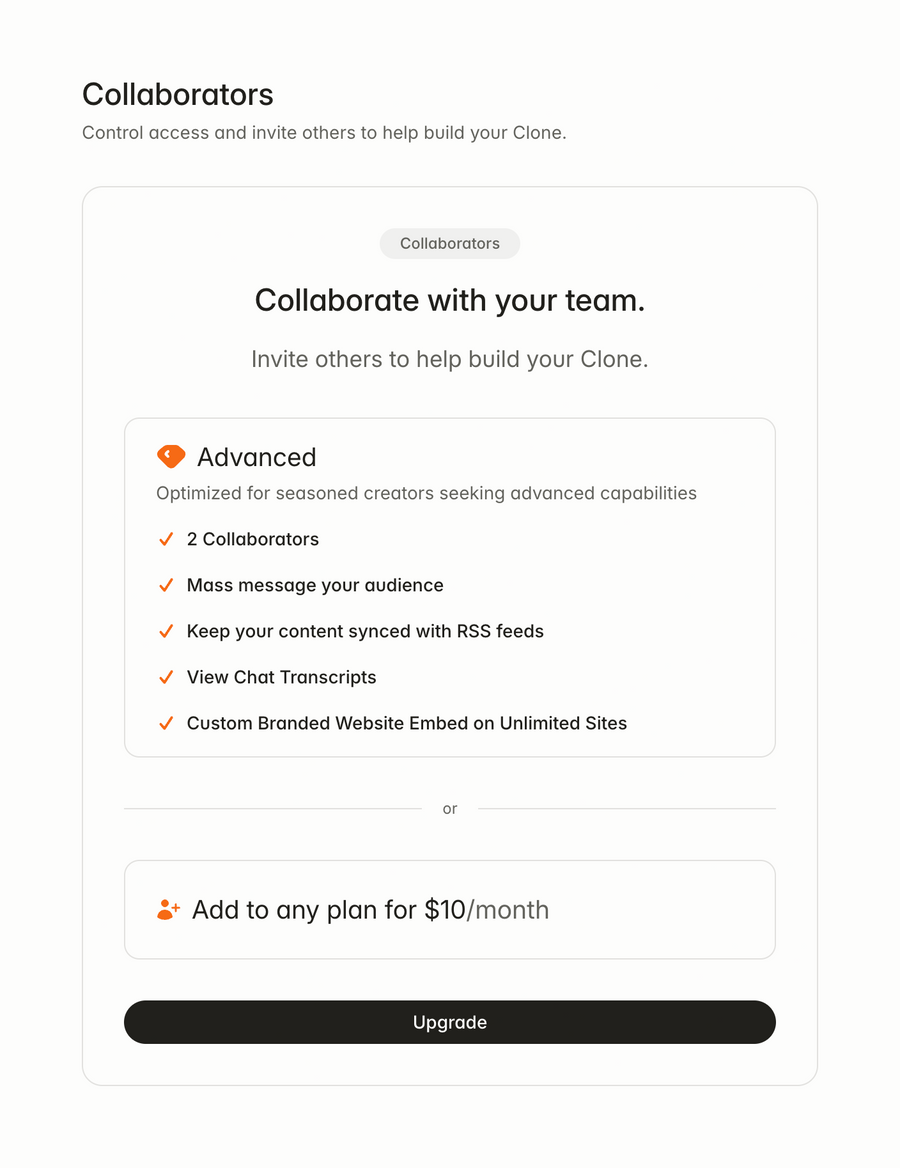This screenshot has height=1168, width=900.
Task: Click the orange tag icon beside Advanced
Action: 170,456
